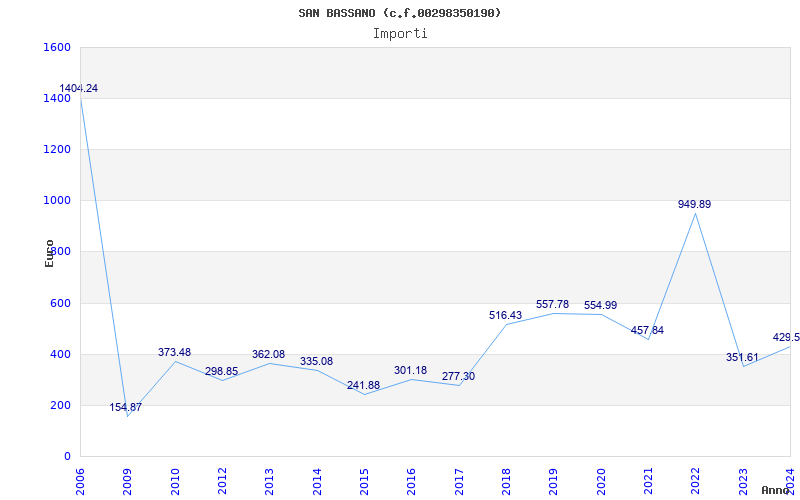Click the 335.08 data label
Screen dimensions: 800x500
point(316,361)
